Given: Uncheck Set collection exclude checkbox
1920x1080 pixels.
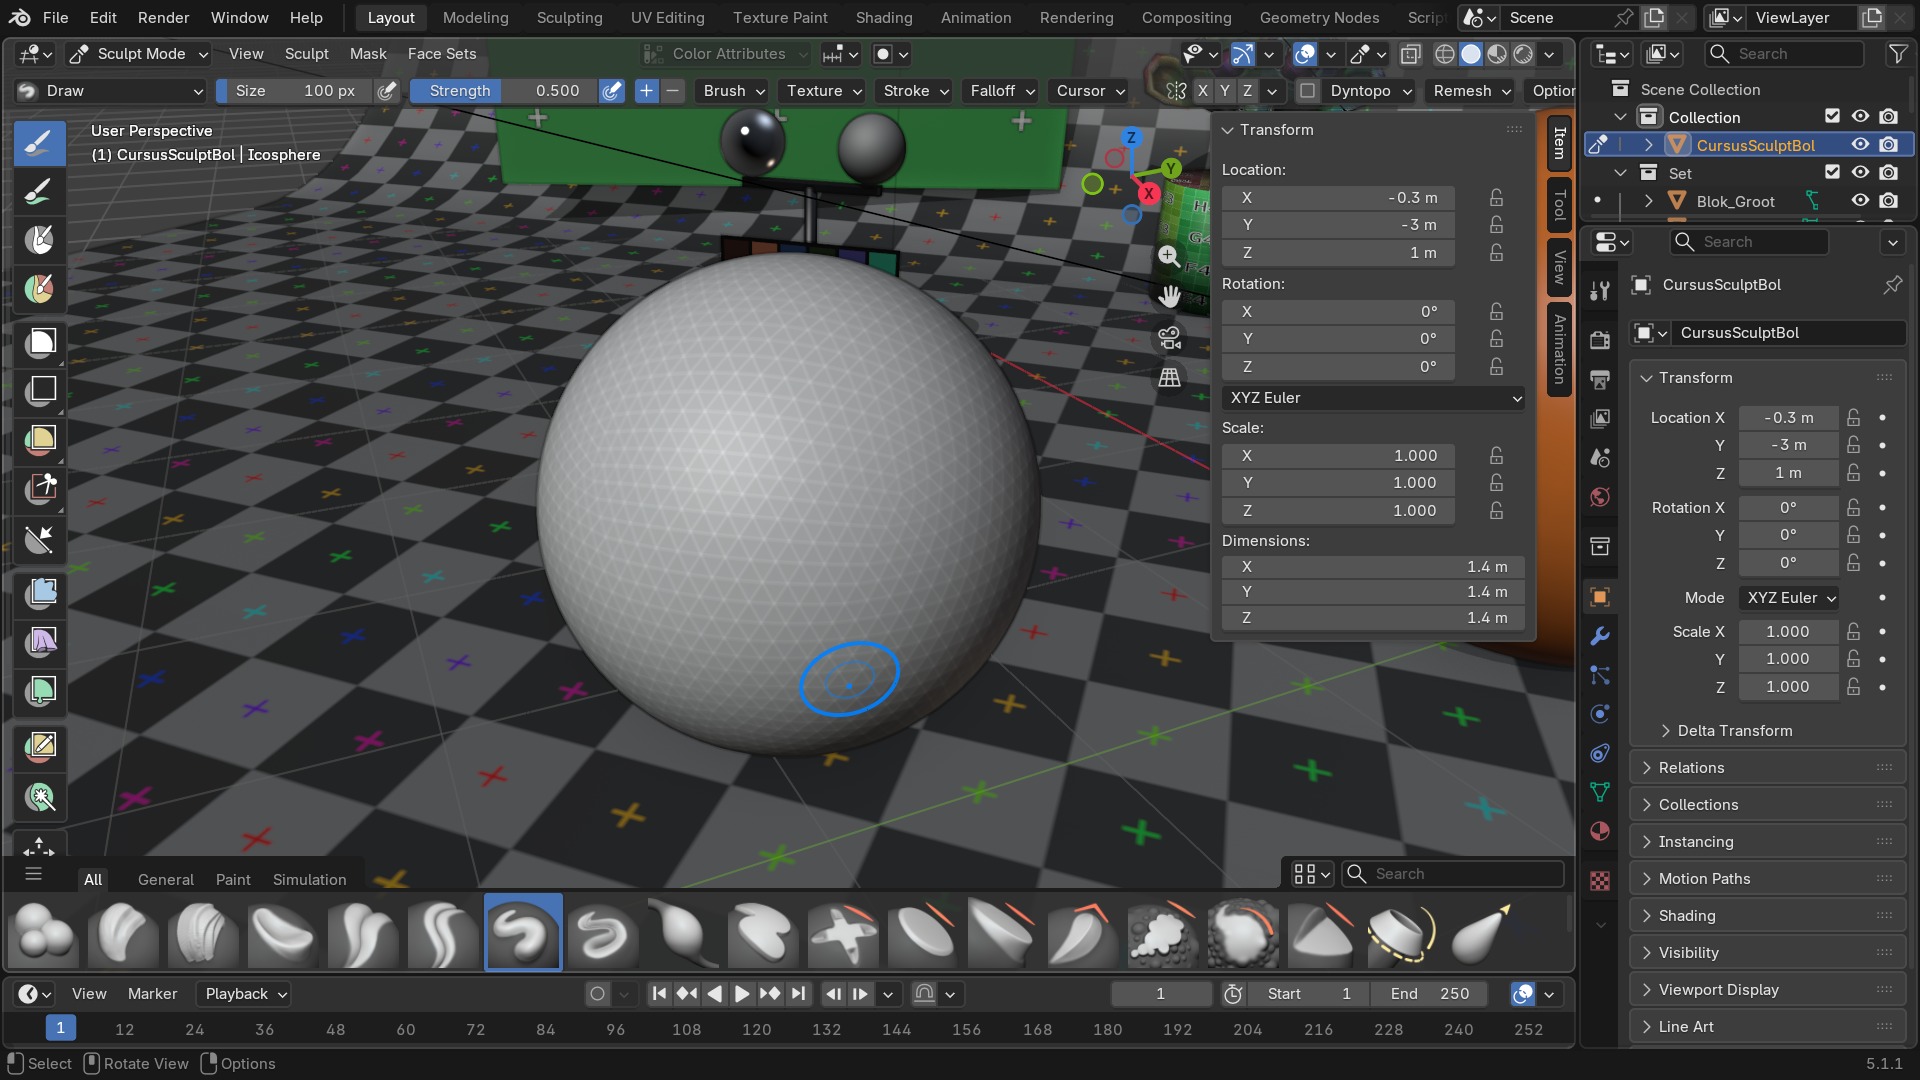Looking at the screenshot, I should point(1832,173).
